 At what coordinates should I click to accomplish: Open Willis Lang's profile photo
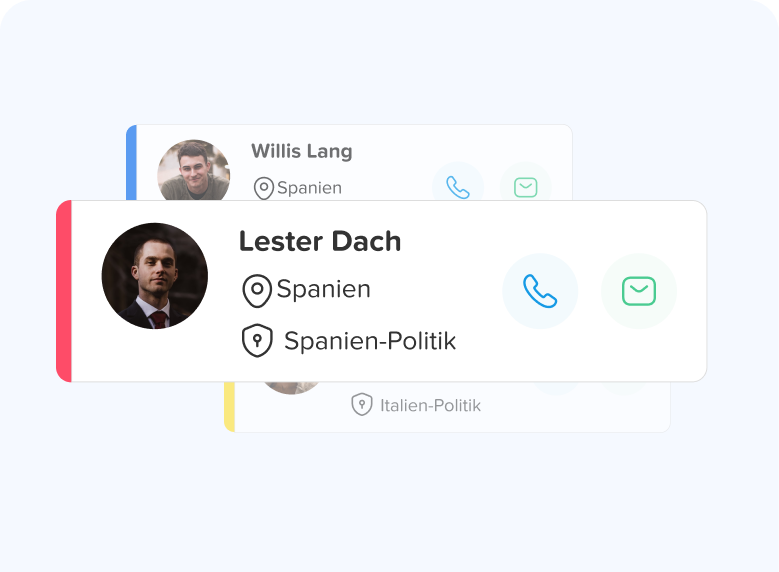[x=194, y=170]
